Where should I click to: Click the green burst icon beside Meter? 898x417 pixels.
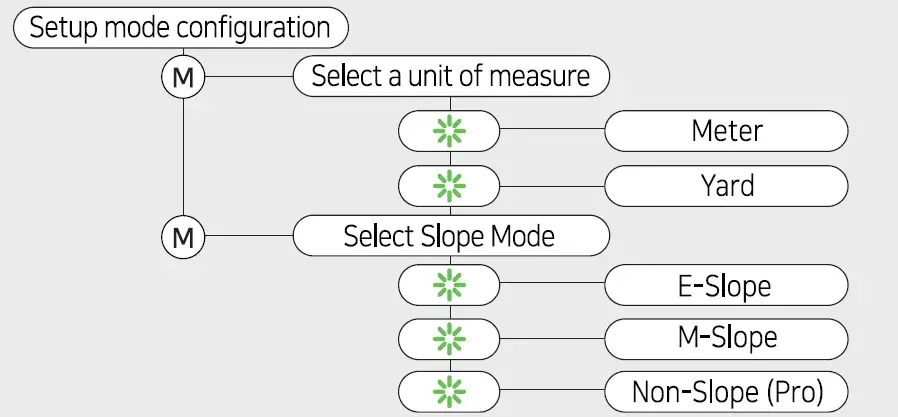[x=449, y=131]
